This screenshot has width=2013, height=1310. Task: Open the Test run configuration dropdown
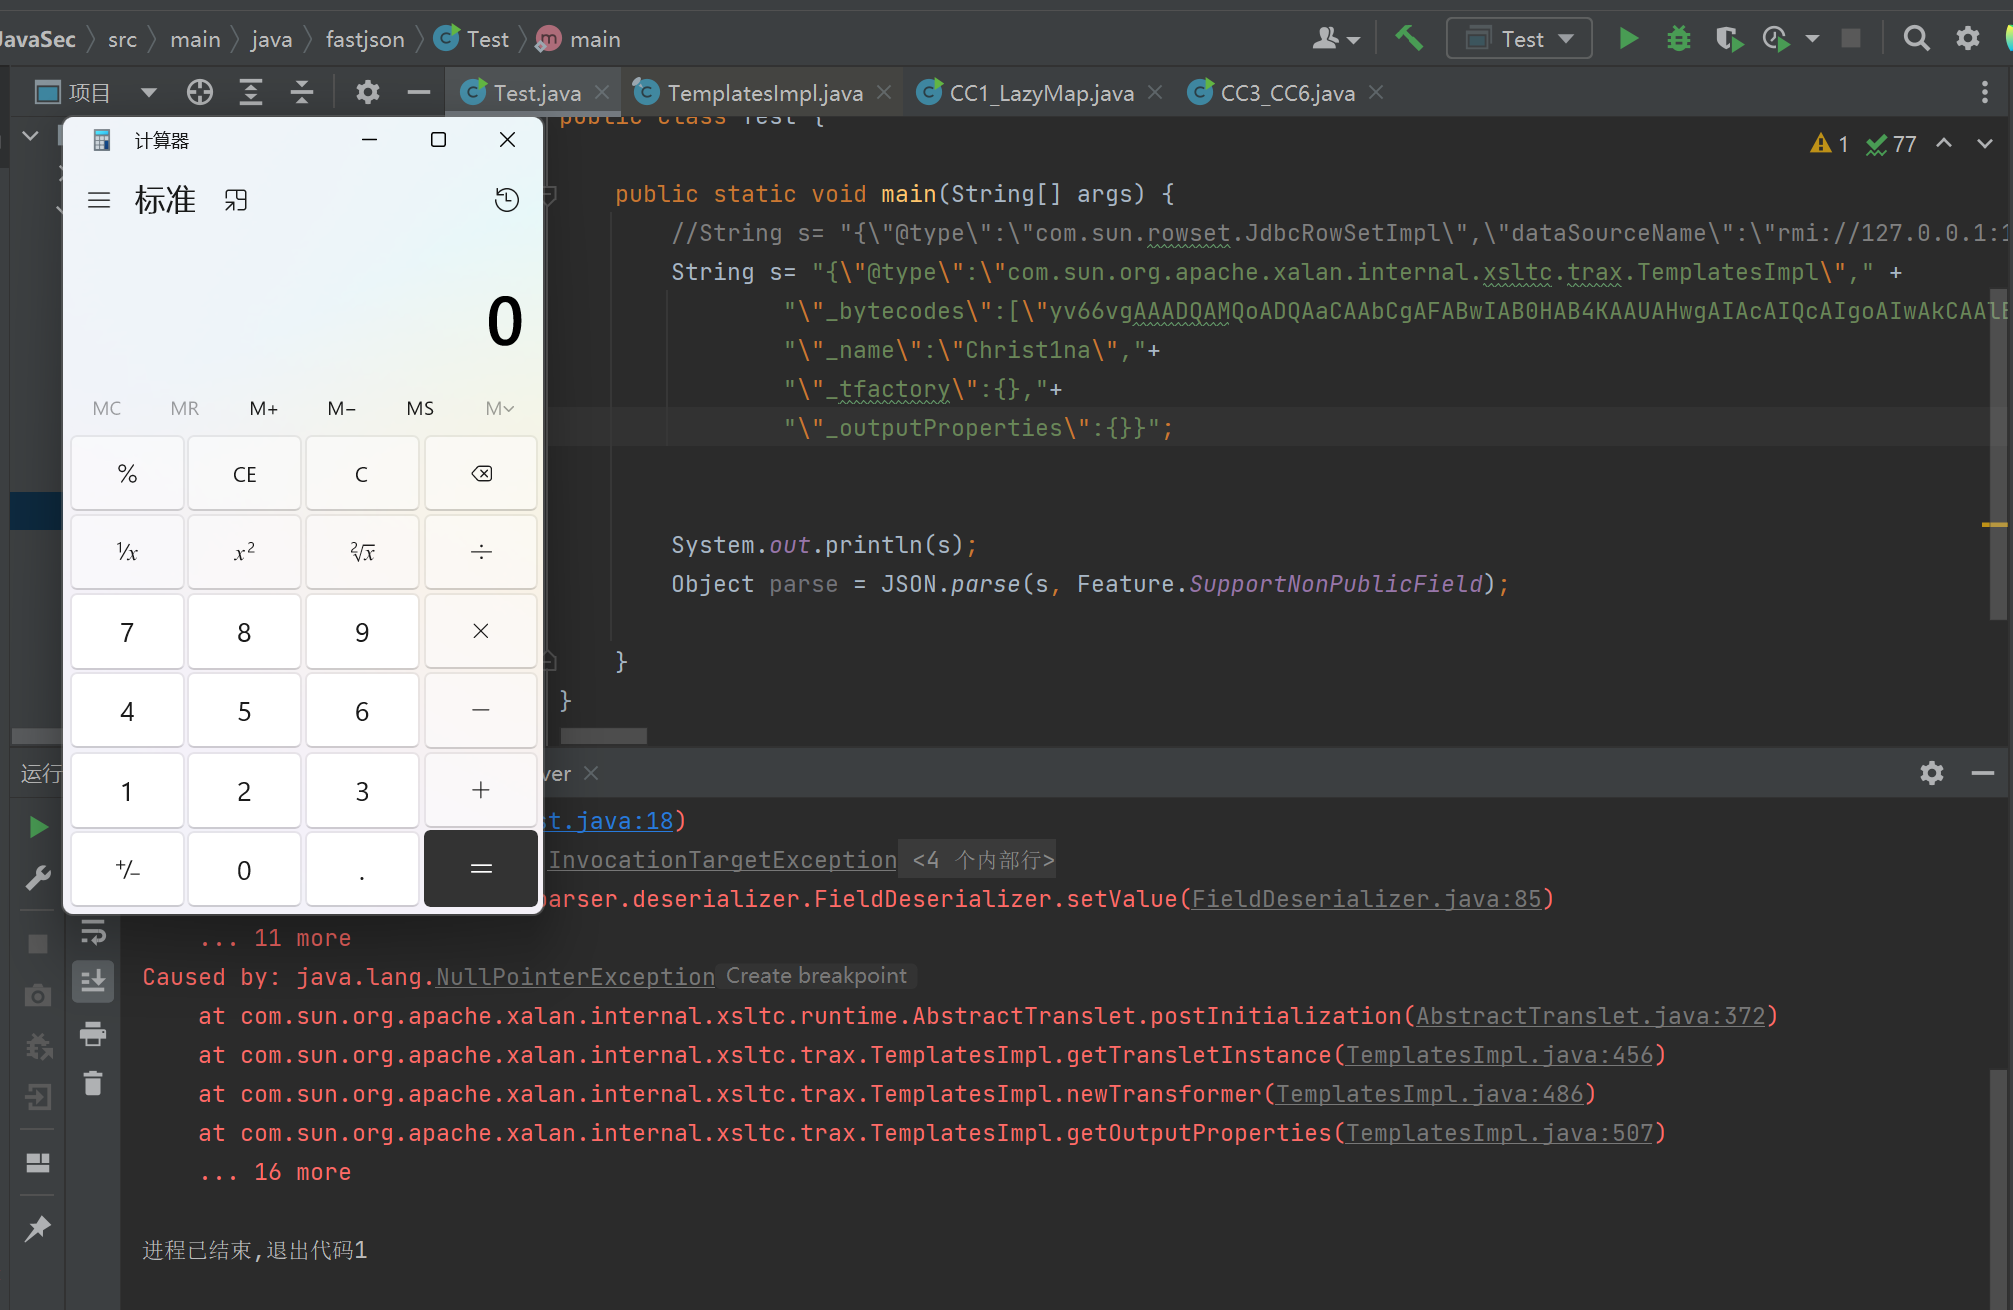click(x=1519, y=39)
